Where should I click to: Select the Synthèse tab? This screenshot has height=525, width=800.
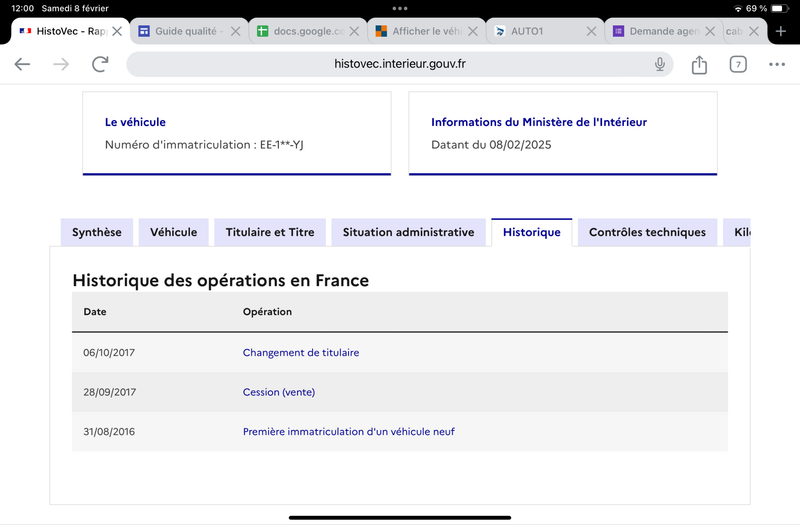click(97, 233)
